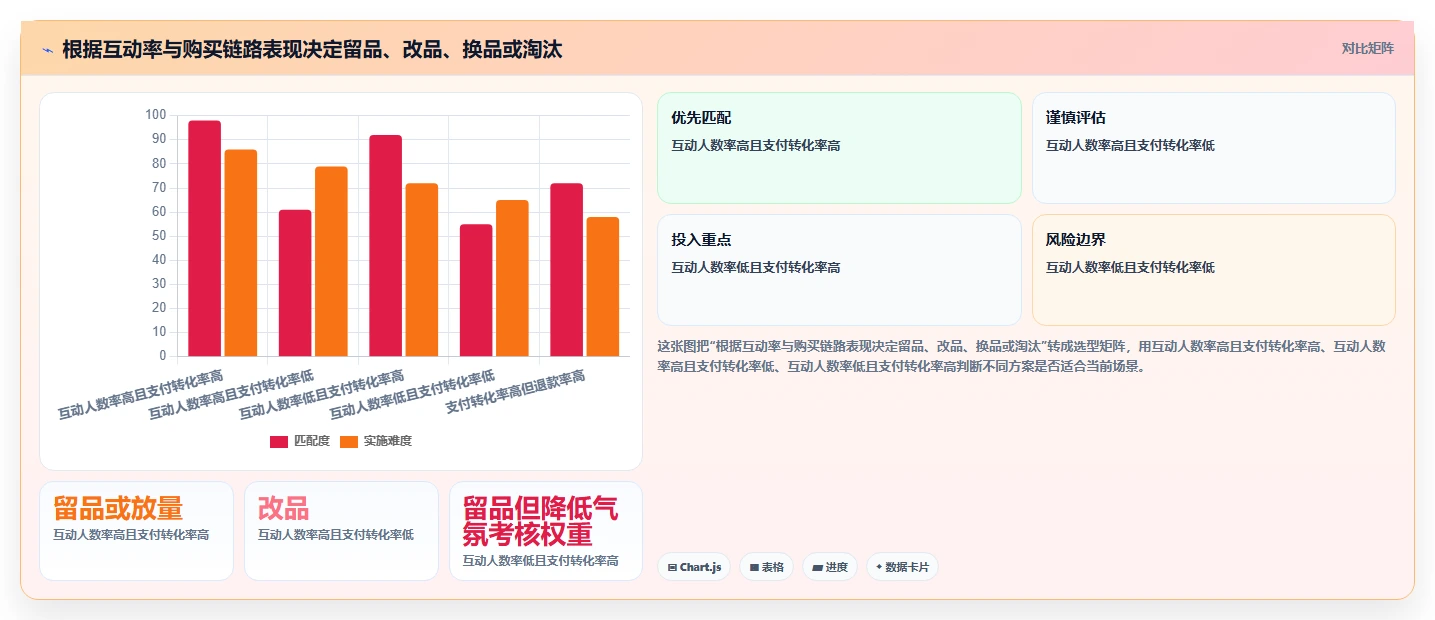This screenshot has height=620, width=1435.
Task: Click x-axis label 互动人数率低且支付转化率低
Action: coord(413,395)
